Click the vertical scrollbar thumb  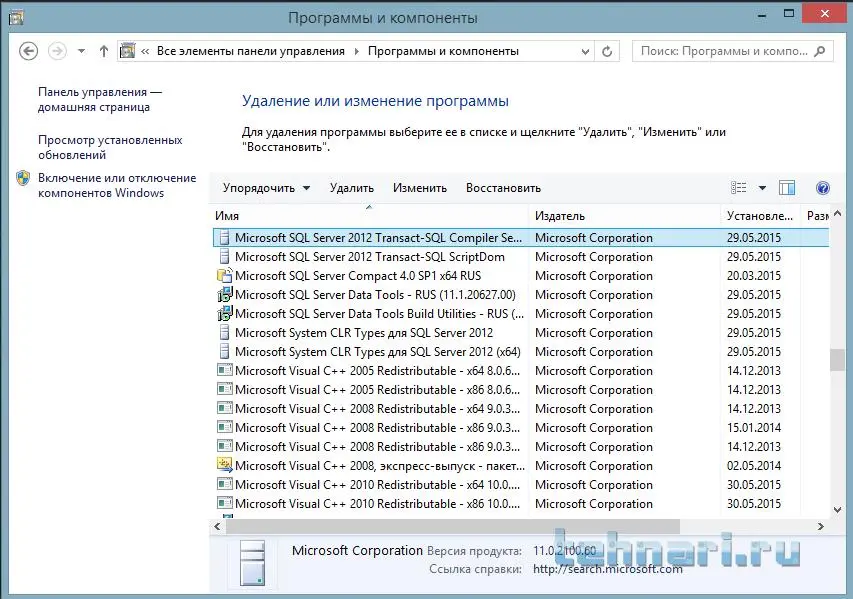click(837, 360)
